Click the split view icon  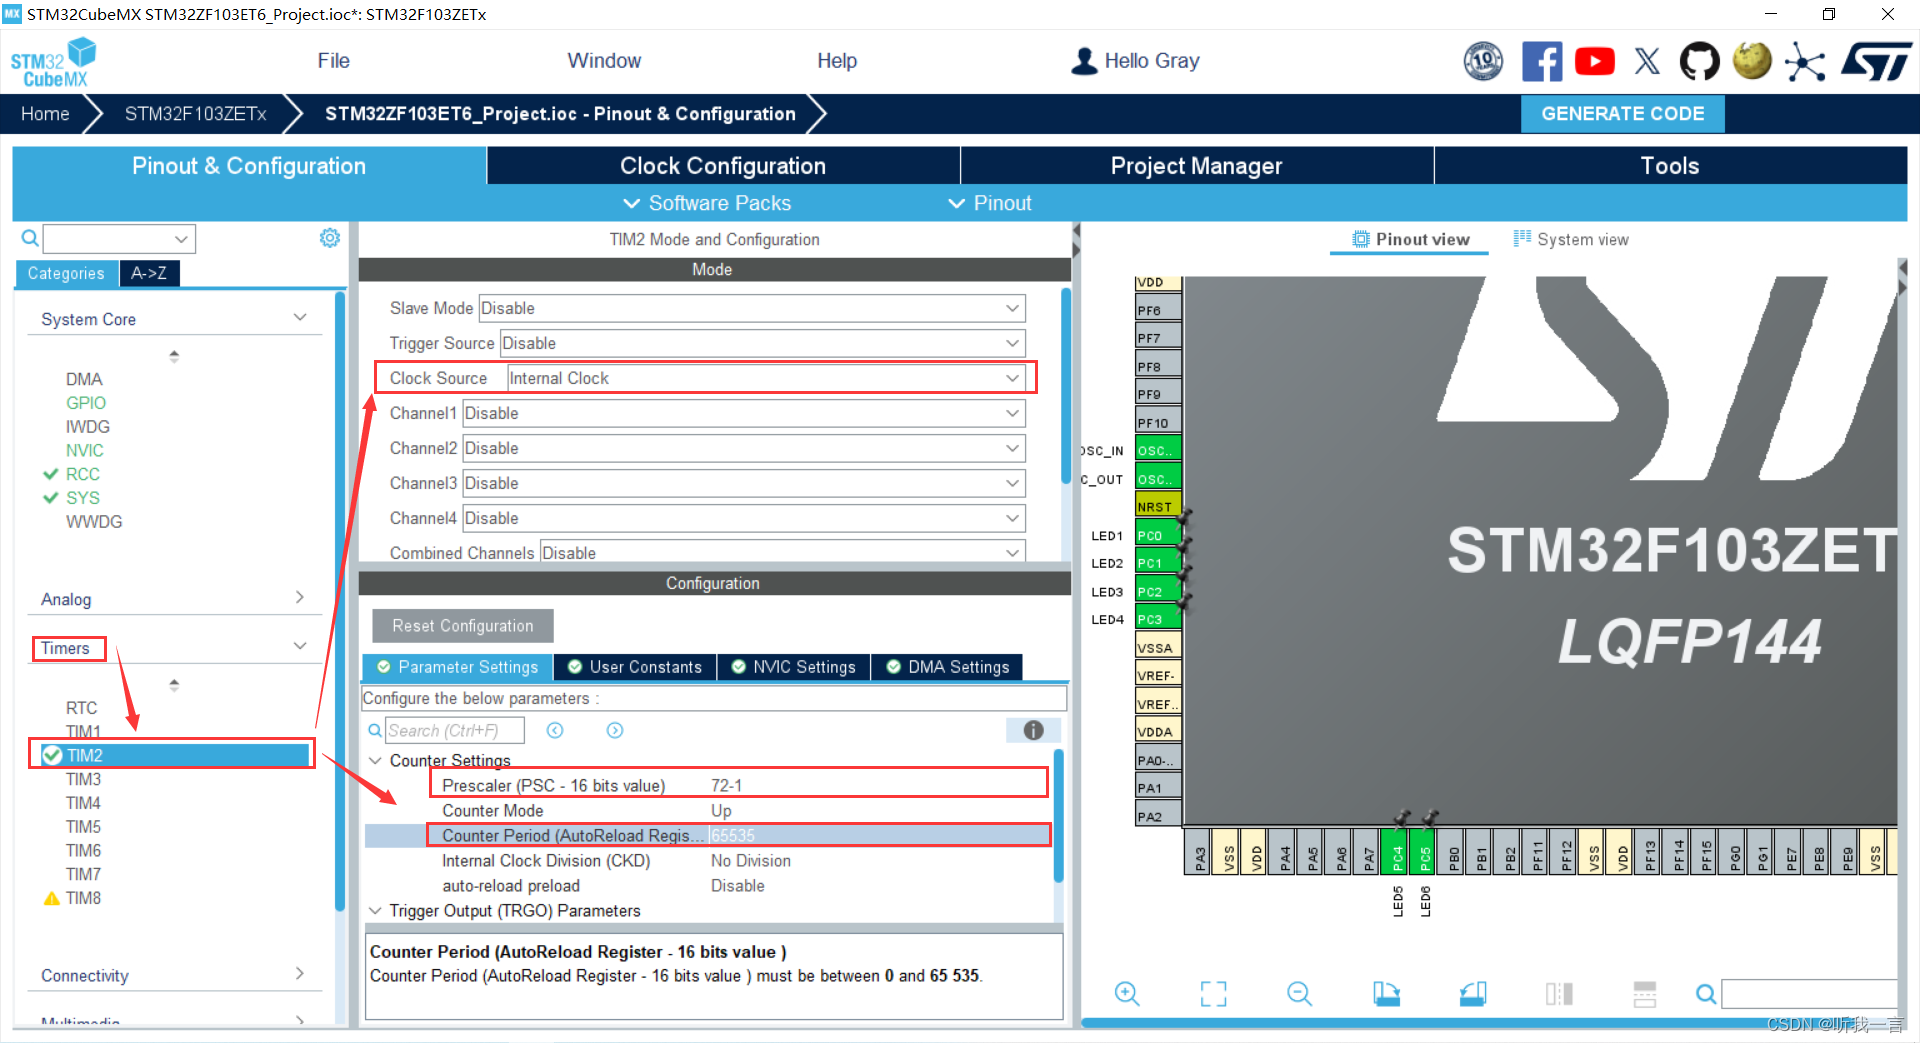click(x=1559, y=993)
